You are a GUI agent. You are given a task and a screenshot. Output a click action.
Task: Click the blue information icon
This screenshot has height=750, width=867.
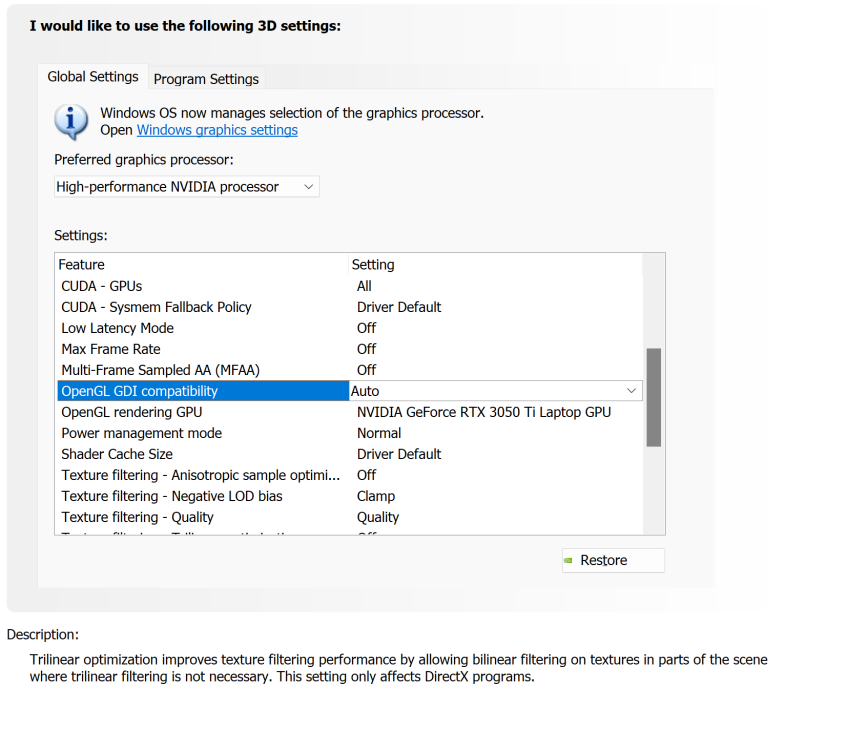(x=71, y=122)
